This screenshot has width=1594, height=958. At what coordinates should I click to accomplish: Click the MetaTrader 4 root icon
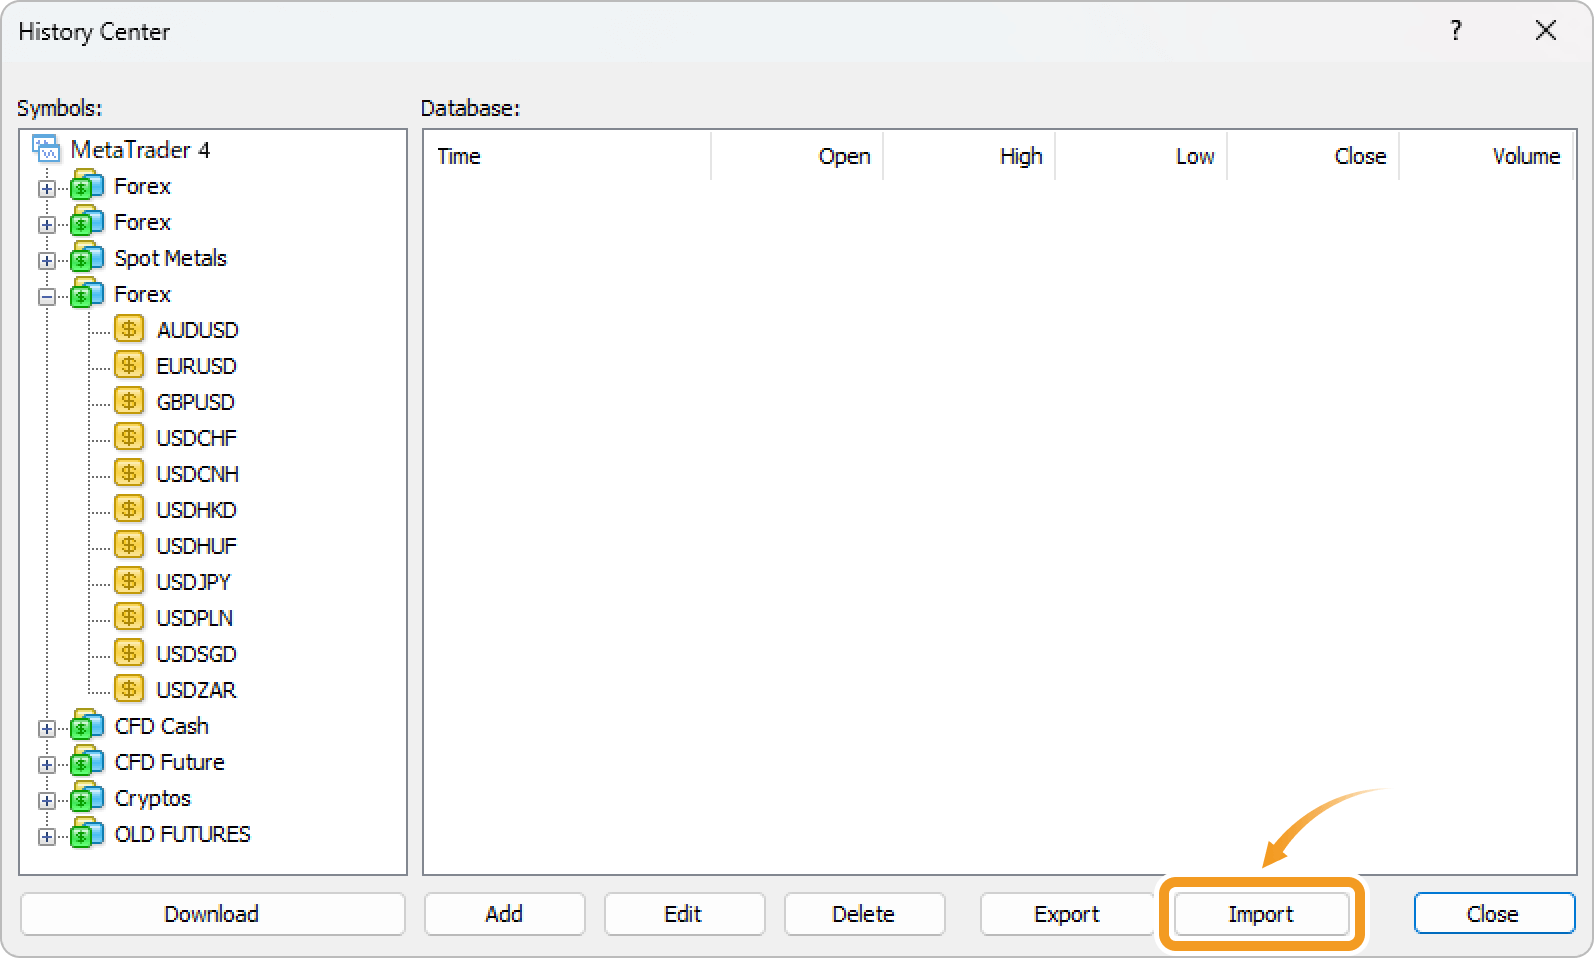click(x=46, y=149)
